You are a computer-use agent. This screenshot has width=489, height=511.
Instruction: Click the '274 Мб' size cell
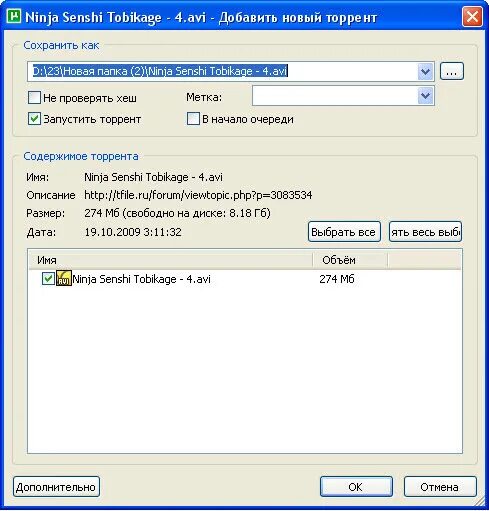tap(337, 279)
